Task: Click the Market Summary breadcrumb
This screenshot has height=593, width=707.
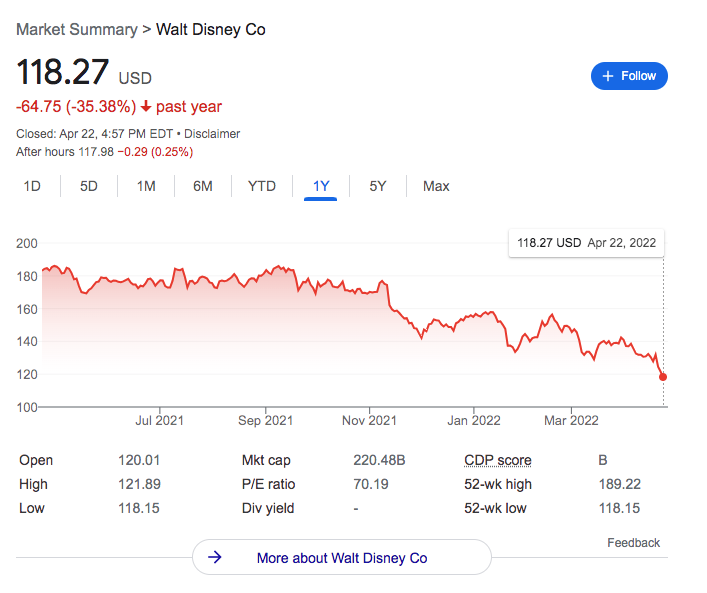Action: click(x=77, y=29)
